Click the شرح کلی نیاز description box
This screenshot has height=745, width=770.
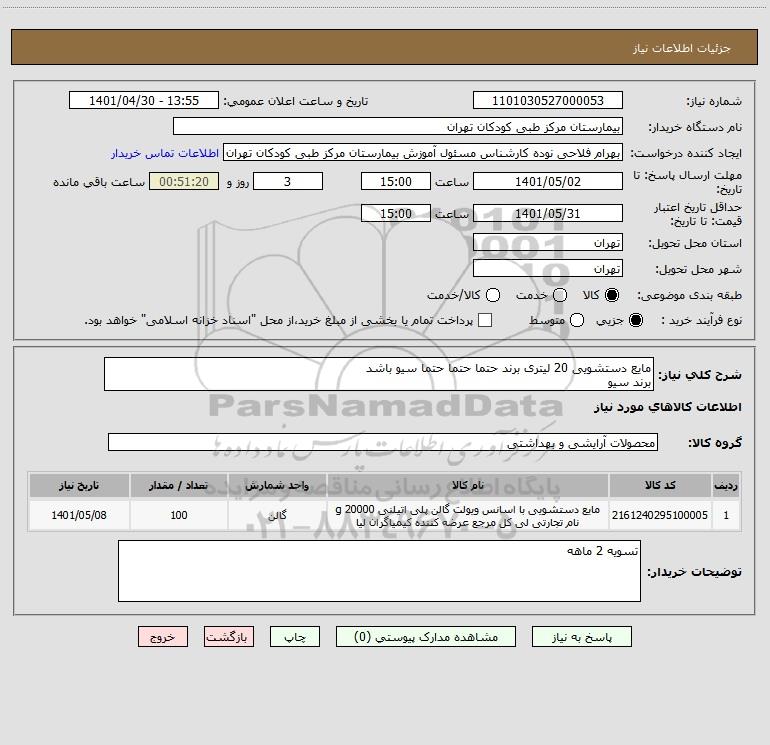pos(379,374)
